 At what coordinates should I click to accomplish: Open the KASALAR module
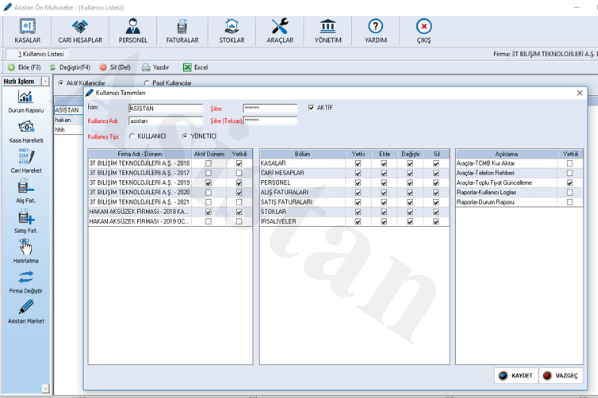click(27, 31)
